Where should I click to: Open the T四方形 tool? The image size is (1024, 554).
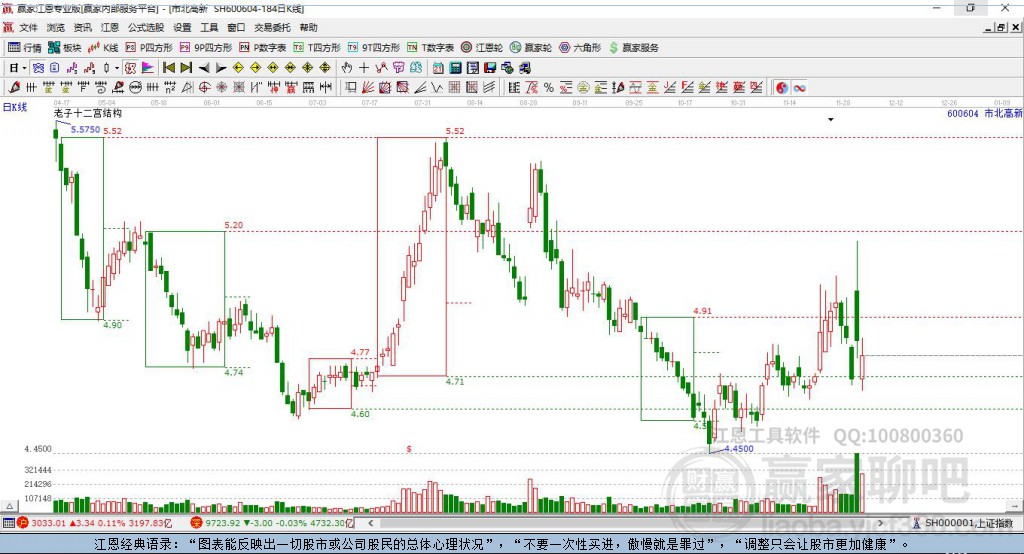point(317,48)
